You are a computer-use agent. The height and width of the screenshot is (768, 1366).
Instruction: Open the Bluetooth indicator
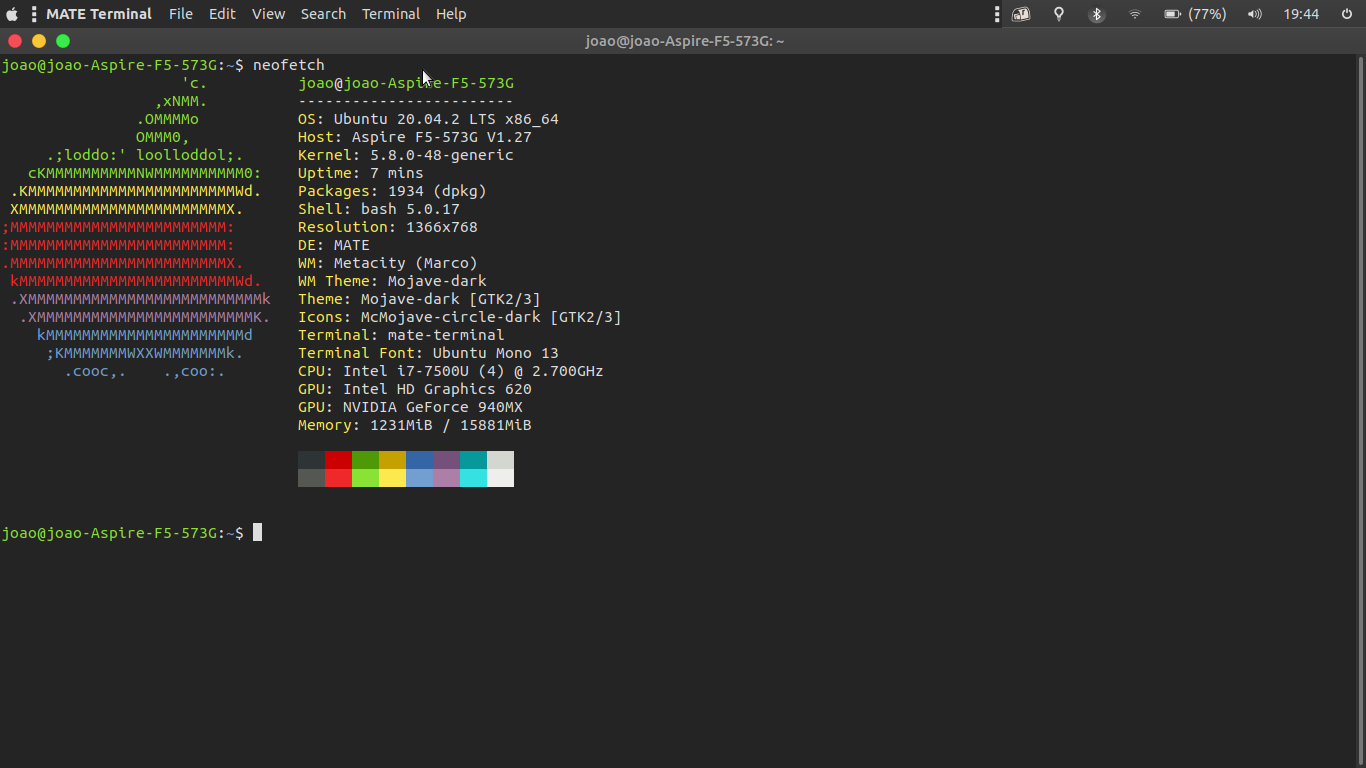pyautogui.click(x=1097, y=14)
